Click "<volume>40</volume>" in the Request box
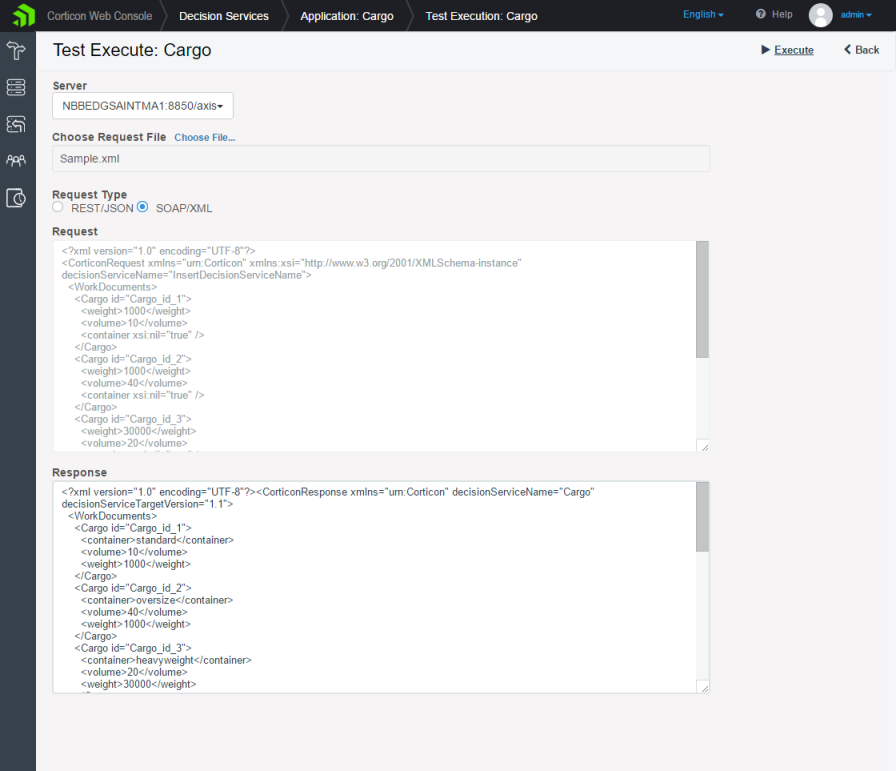 [x=134, y=383]
